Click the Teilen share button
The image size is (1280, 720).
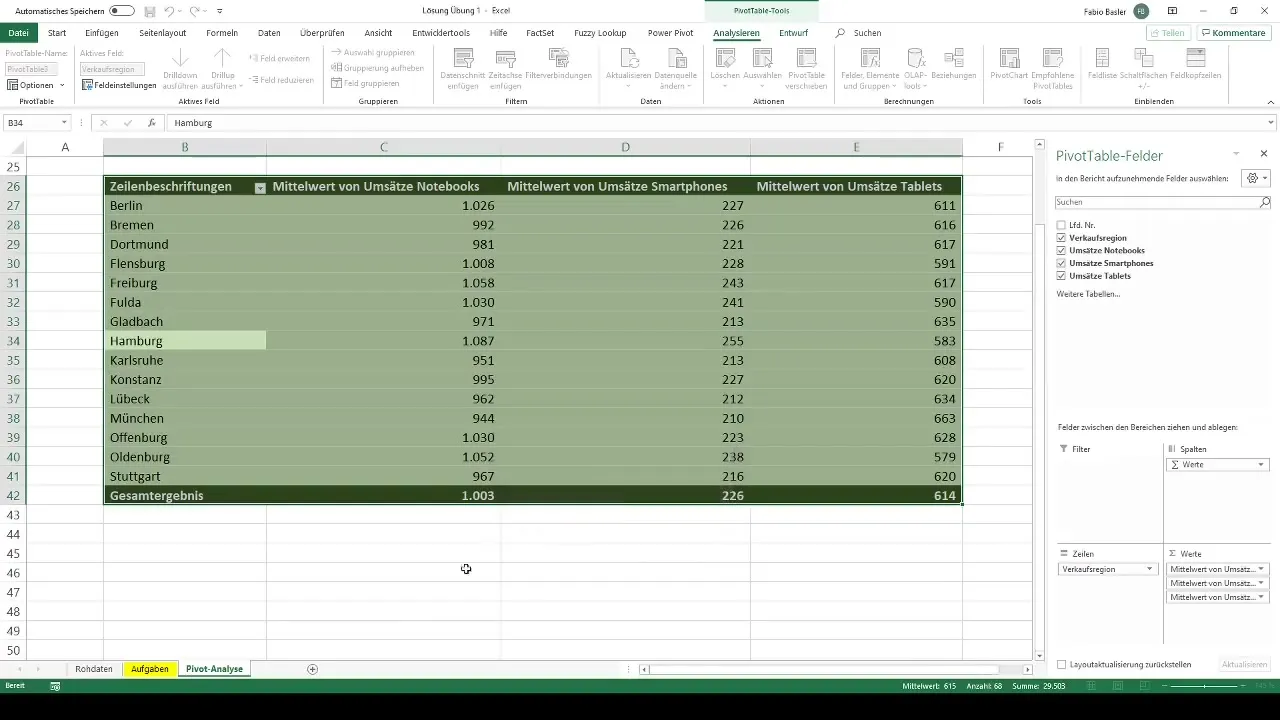coord(1168,33)
